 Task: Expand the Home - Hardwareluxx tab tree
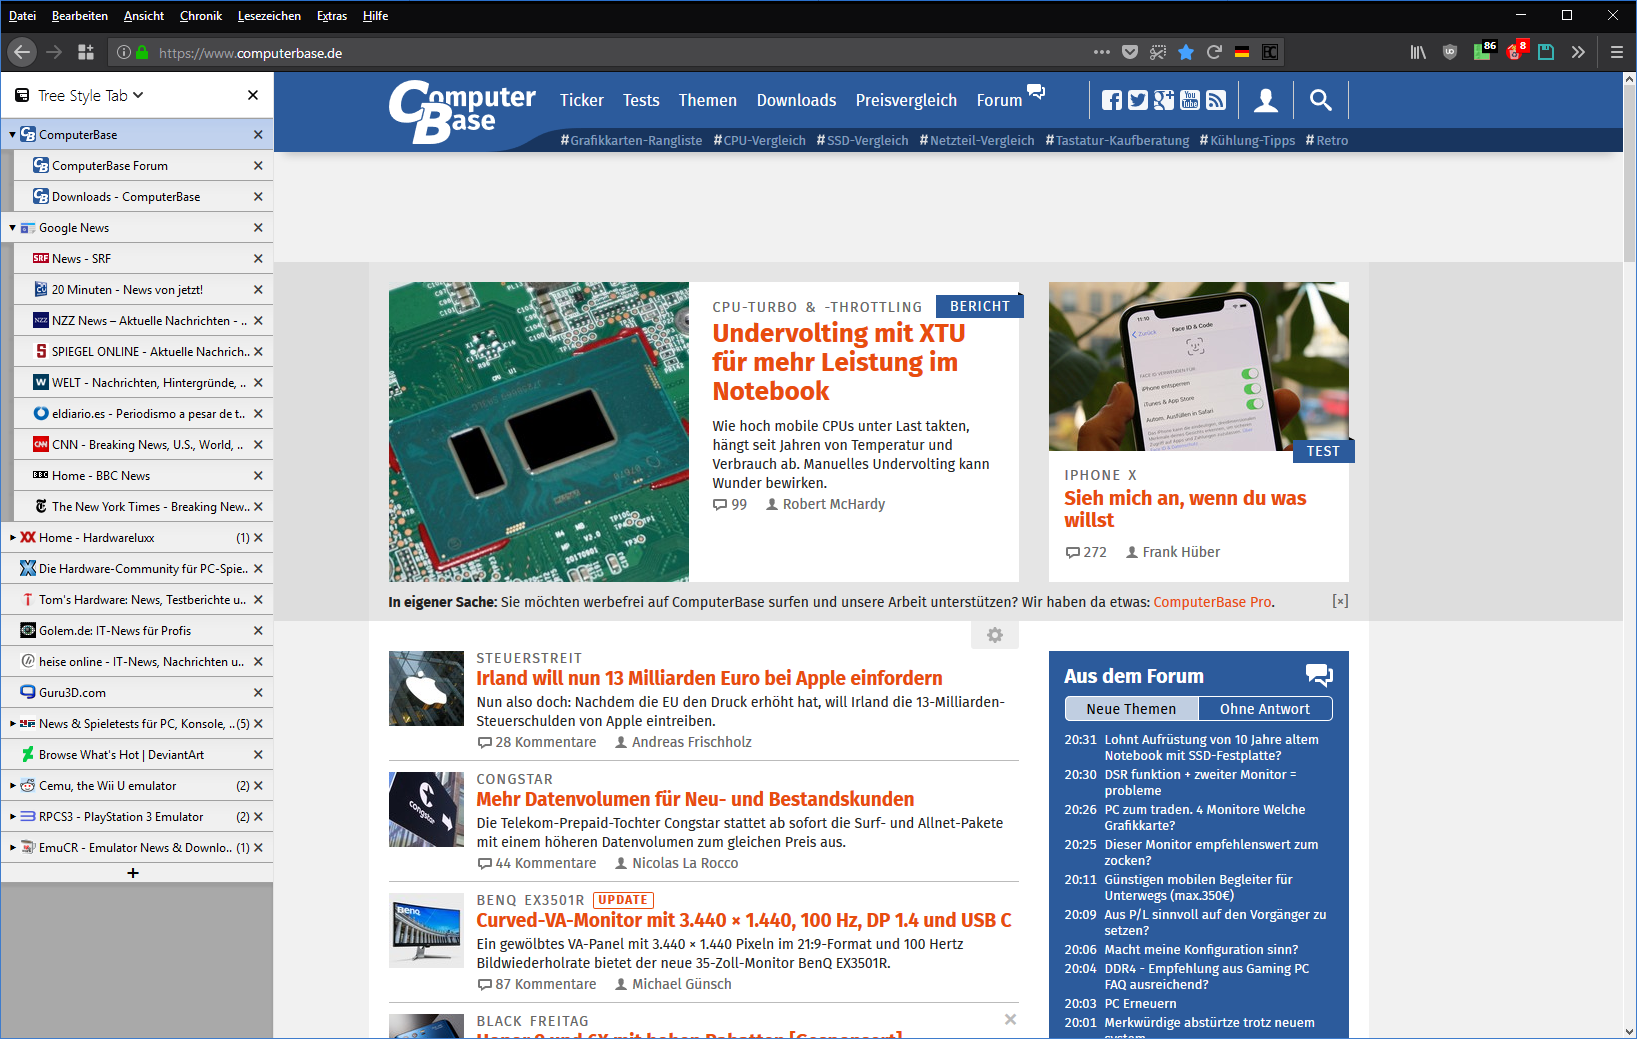[12, 538]
